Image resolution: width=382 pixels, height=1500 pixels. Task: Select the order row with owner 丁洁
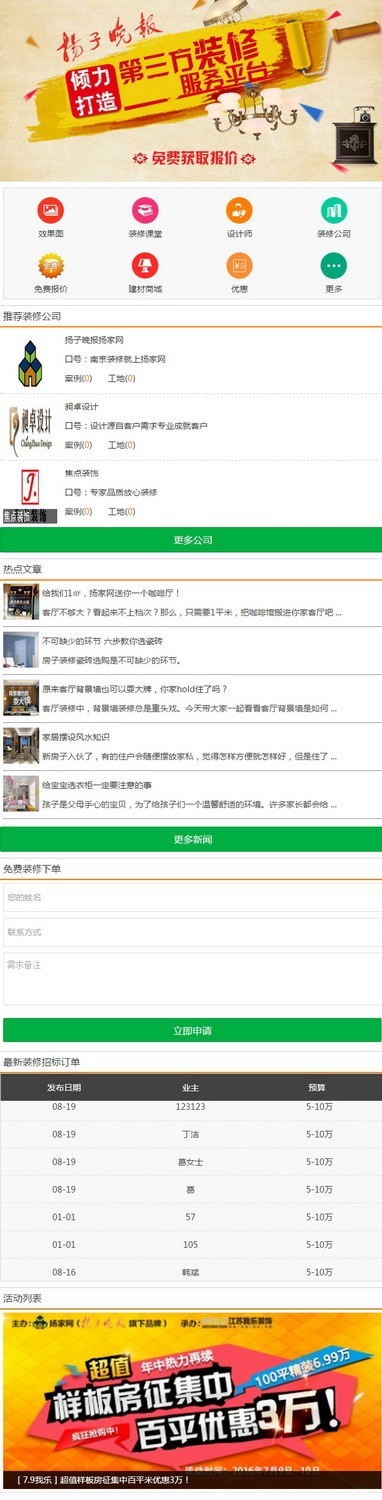(x=191, y=1134)
